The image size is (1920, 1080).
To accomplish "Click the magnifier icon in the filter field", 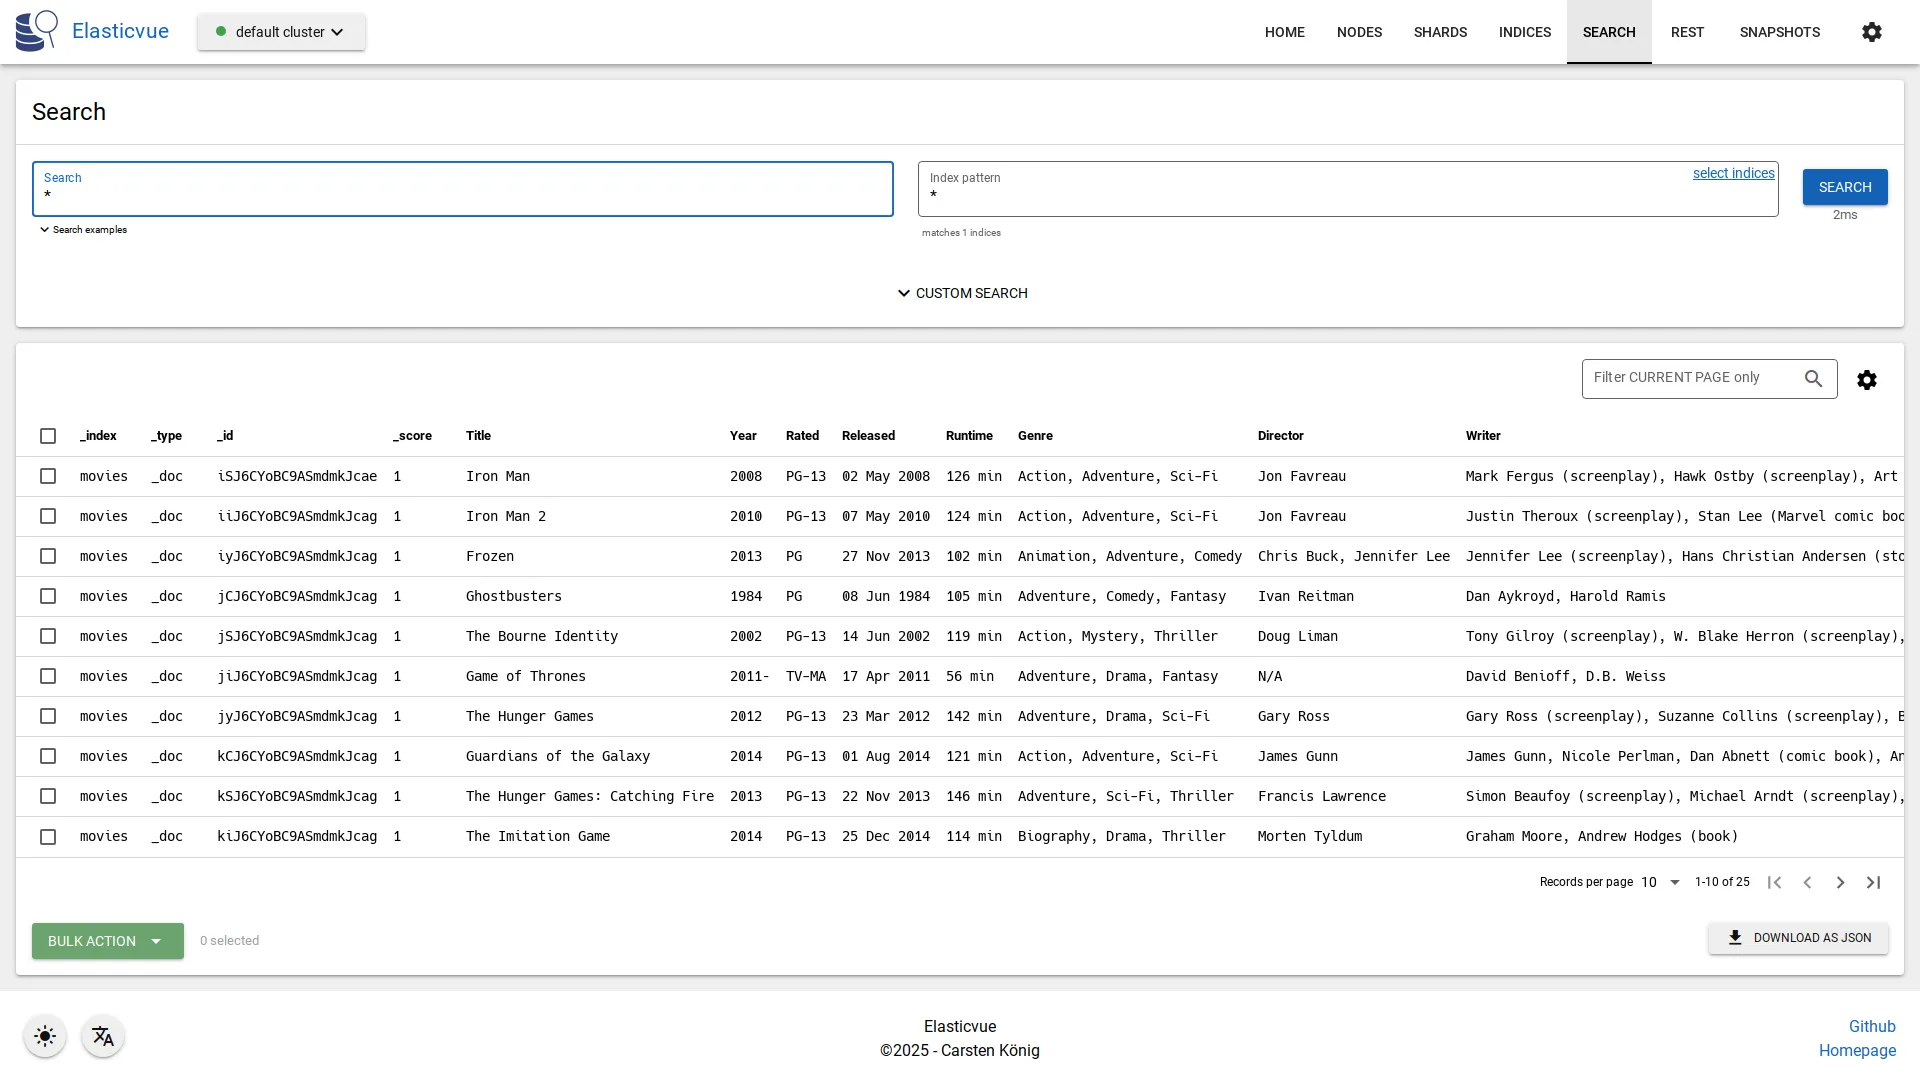I will [1814, 378].
